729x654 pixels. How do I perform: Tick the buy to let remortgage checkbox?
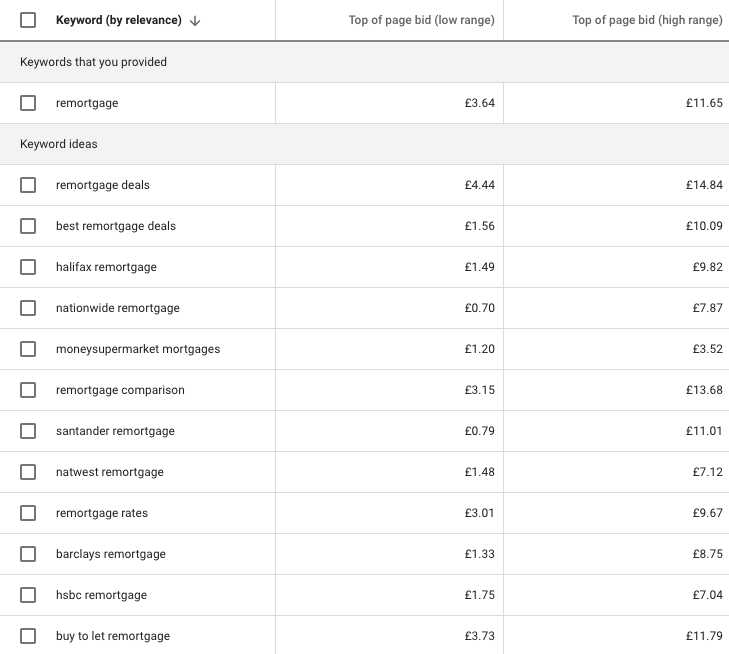(28, 636)
